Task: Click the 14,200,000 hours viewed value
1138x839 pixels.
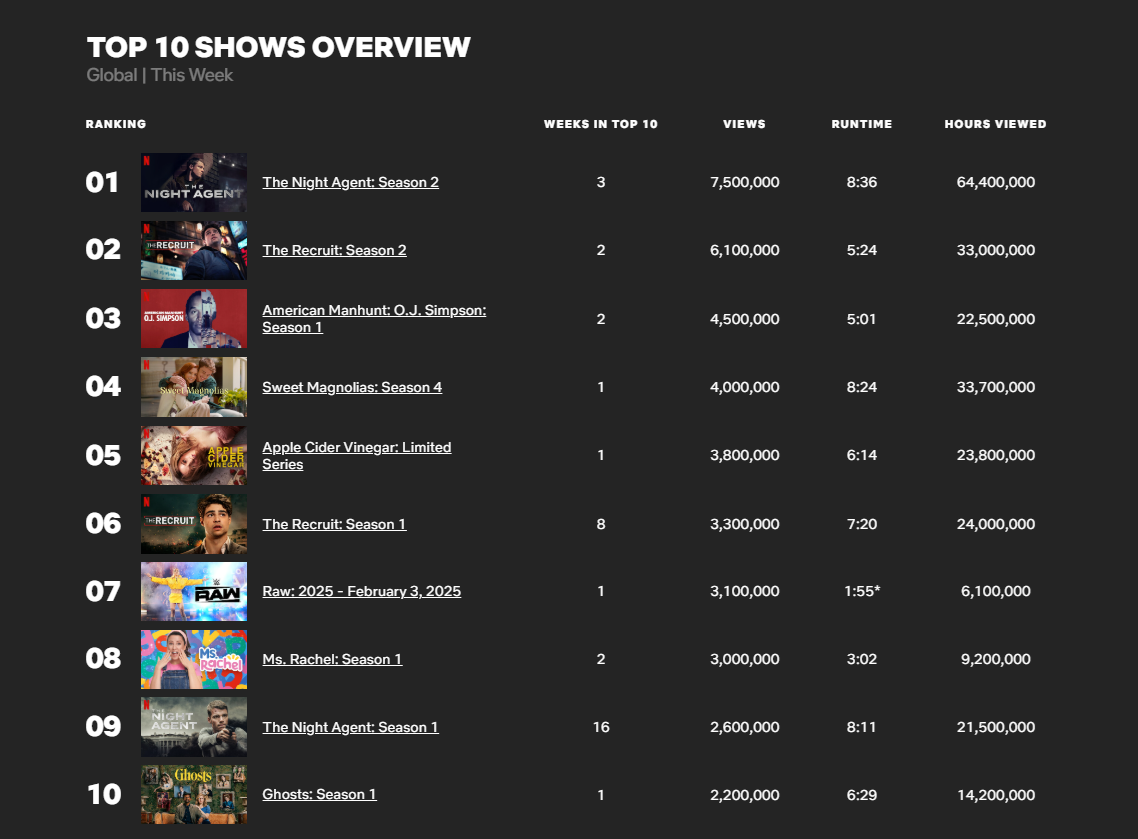Action: pos(996,795)
